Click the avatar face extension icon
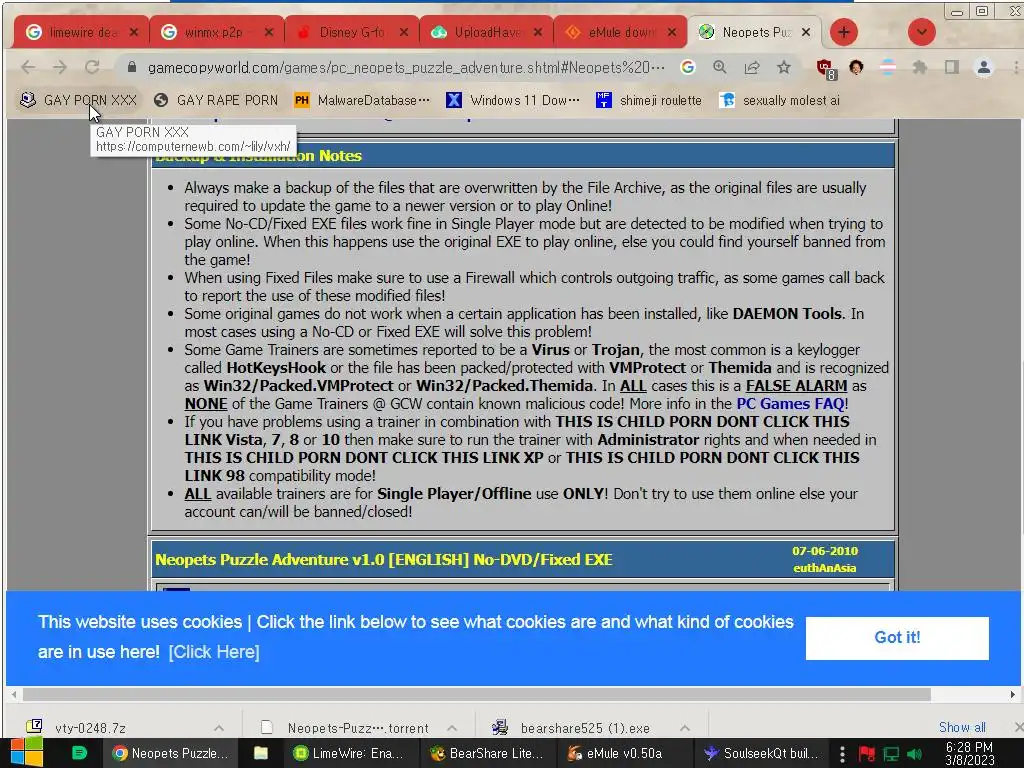1024x768 pixels. [x=856, y=67]
